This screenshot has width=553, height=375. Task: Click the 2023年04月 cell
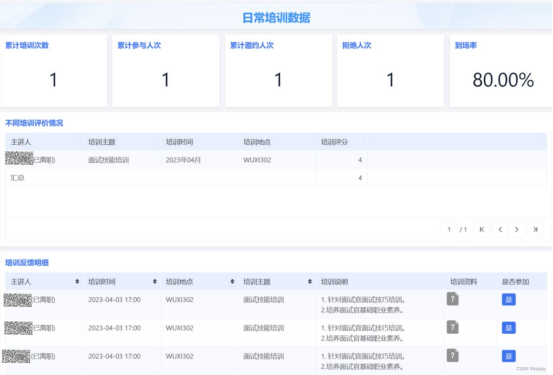point(183,160)
